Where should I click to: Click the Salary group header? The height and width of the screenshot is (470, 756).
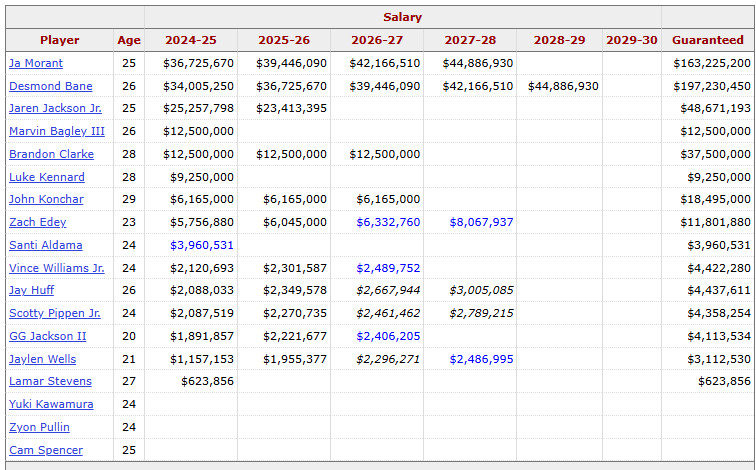point(403,17)
